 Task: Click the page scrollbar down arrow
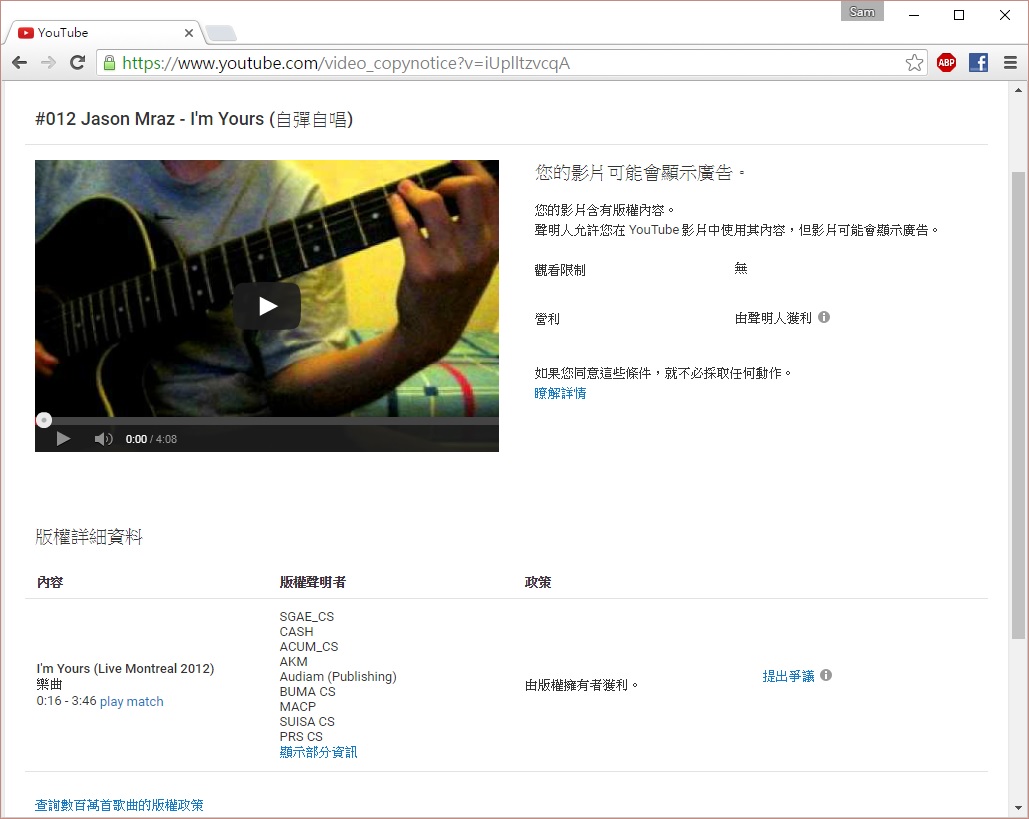click(x=1018, y=808)
